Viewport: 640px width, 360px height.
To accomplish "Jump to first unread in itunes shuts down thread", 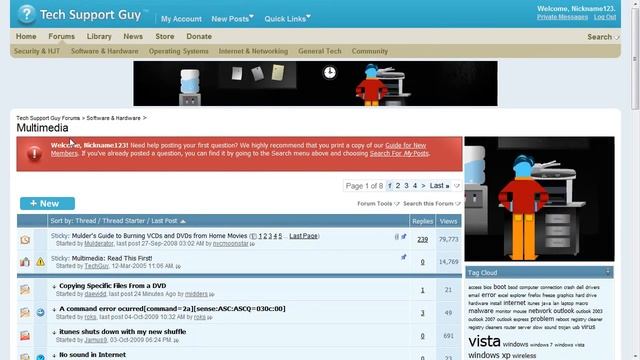I will (54, 333).
